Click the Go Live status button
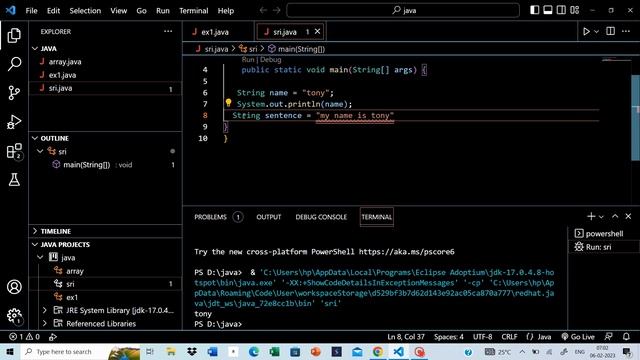The height and width of the screenshot is (360, 640). coord(578,337)
